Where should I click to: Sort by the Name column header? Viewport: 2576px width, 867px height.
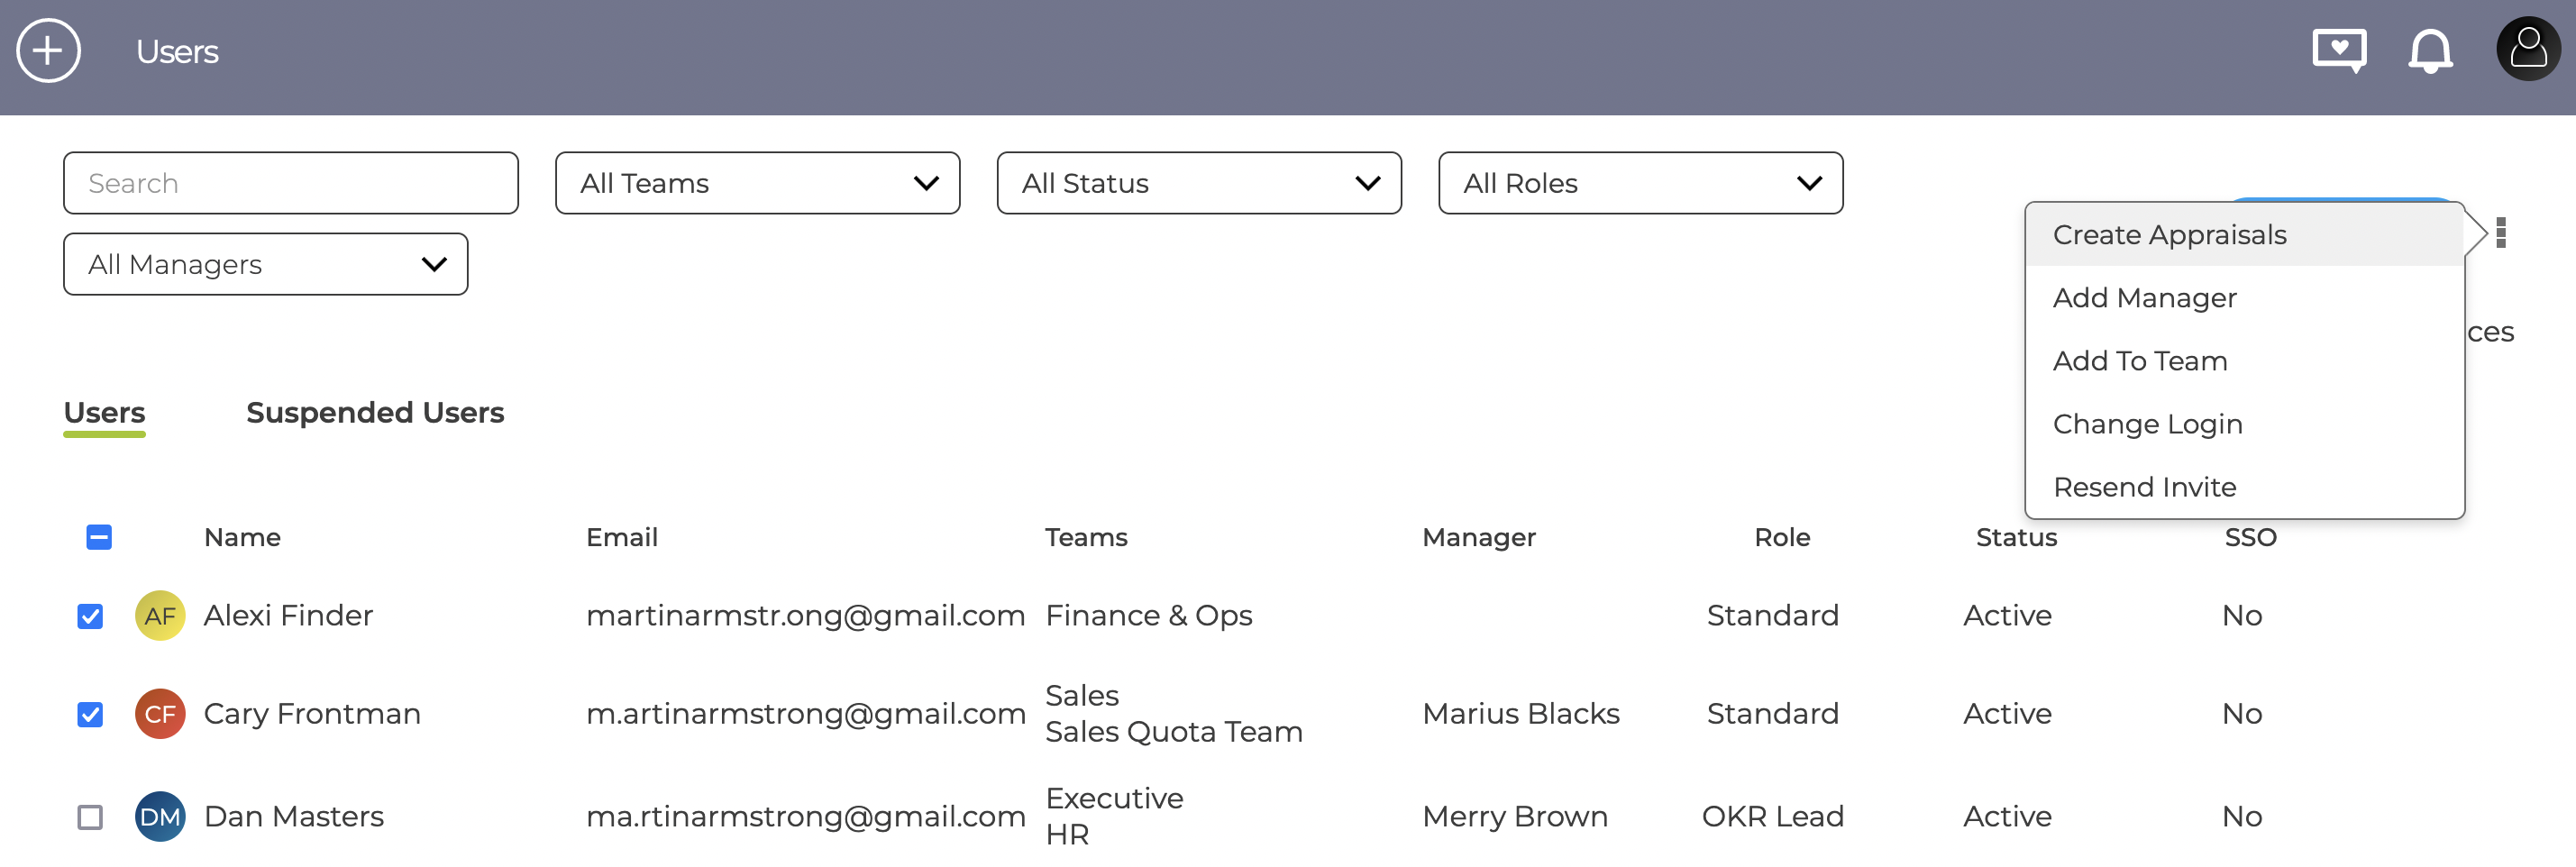click(242, 538)
